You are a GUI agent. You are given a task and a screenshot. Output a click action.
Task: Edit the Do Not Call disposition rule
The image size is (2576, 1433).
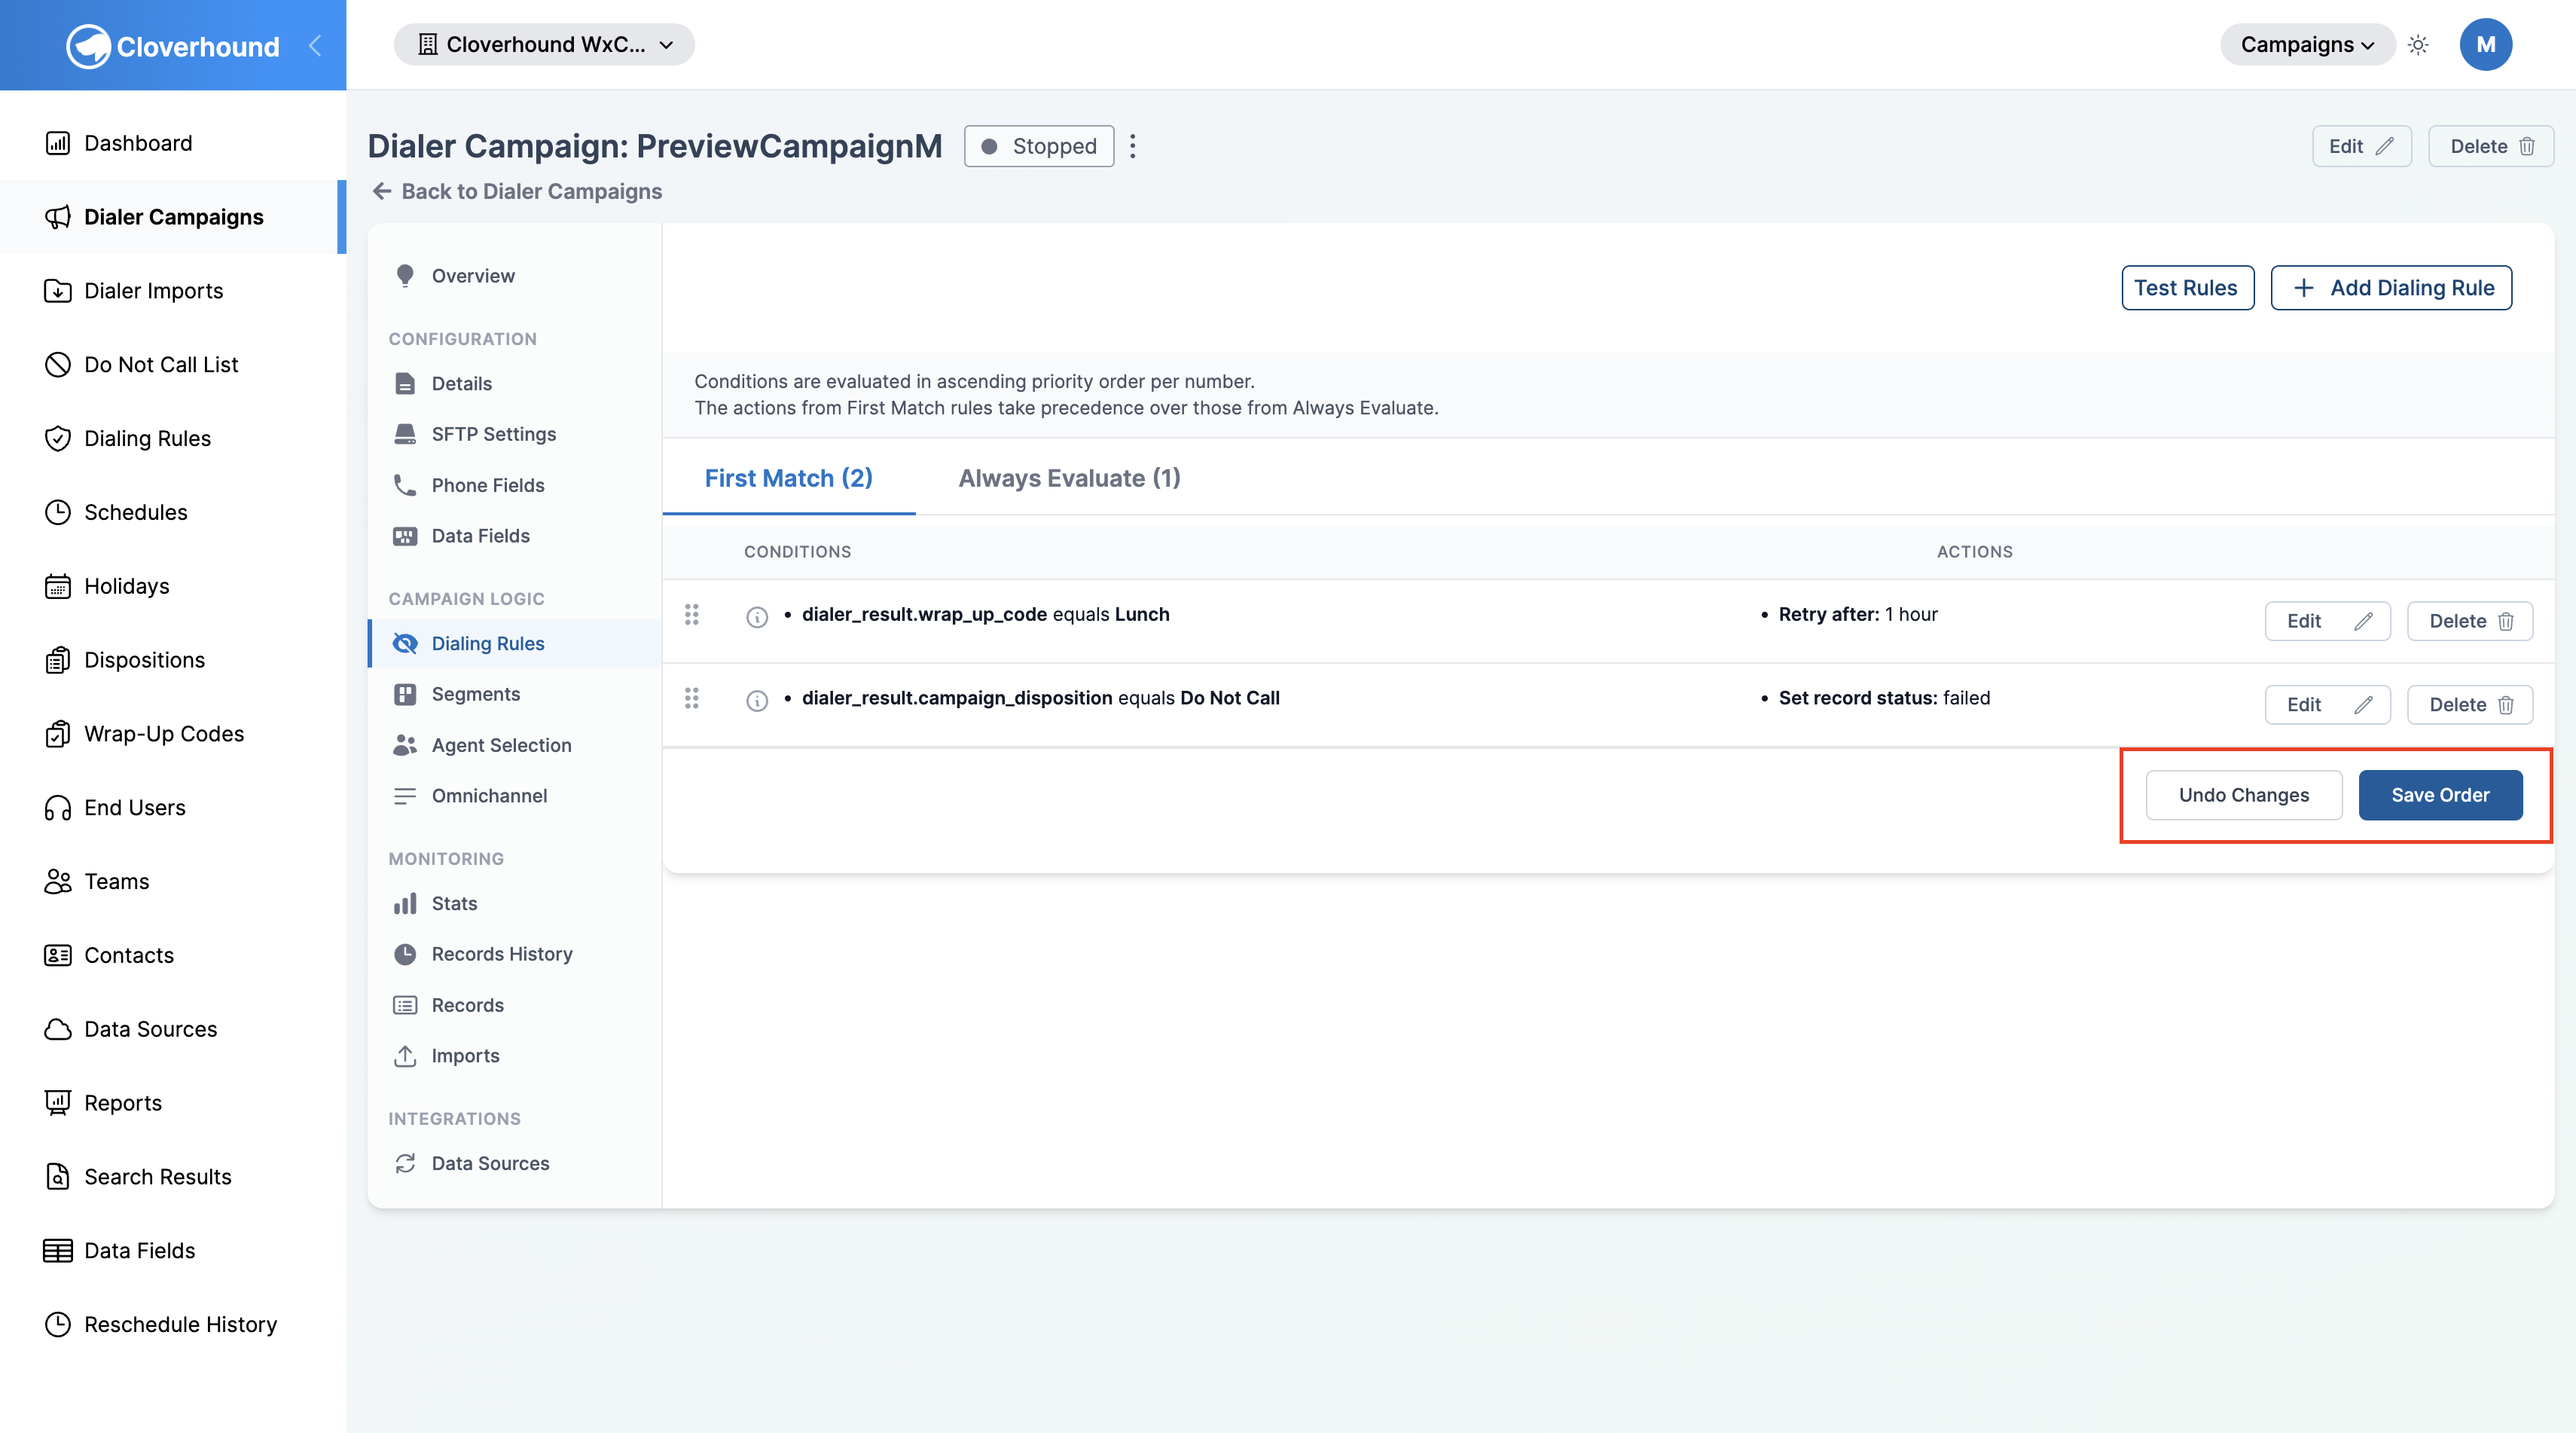(2327, 705)
